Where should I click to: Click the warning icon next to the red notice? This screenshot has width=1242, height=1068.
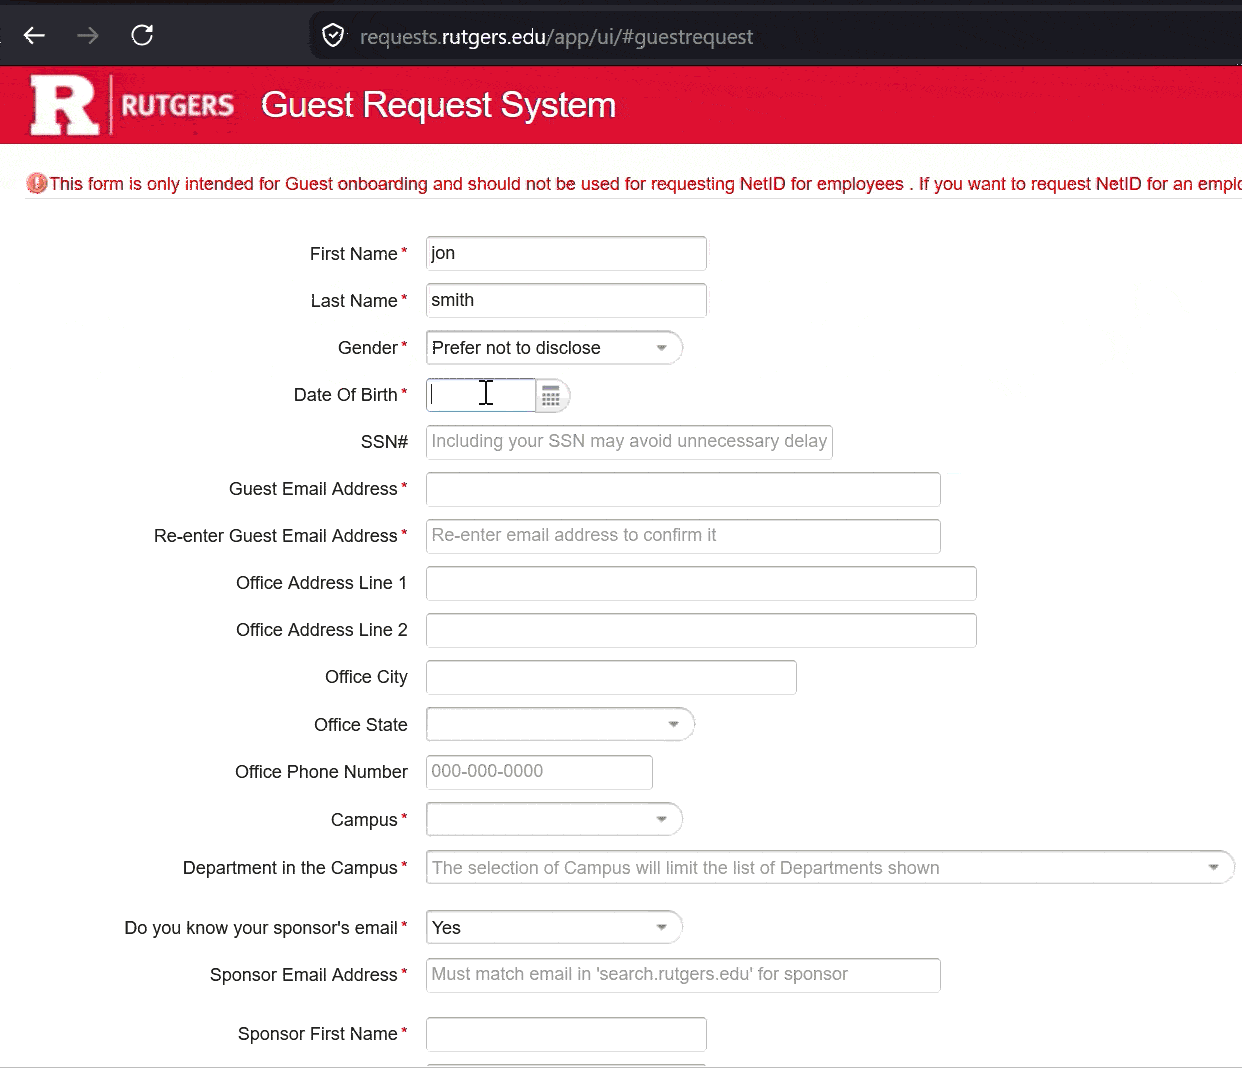[x=36, y=183]
